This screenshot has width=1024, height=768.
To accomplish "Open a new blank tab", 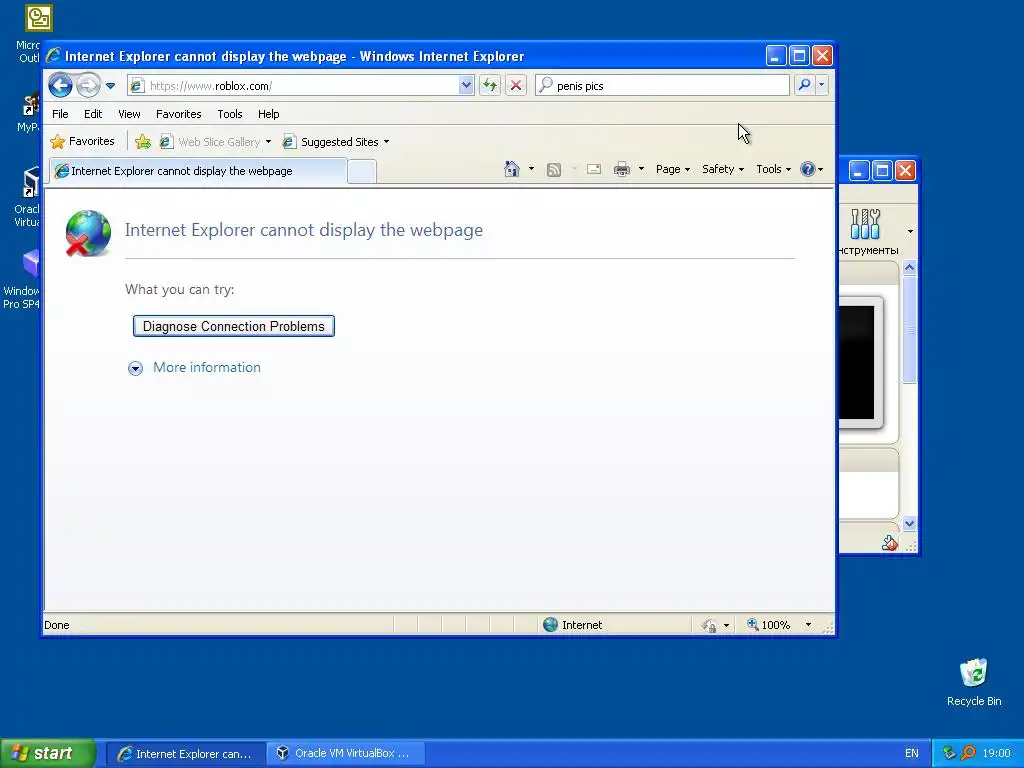I will point(362,171).
